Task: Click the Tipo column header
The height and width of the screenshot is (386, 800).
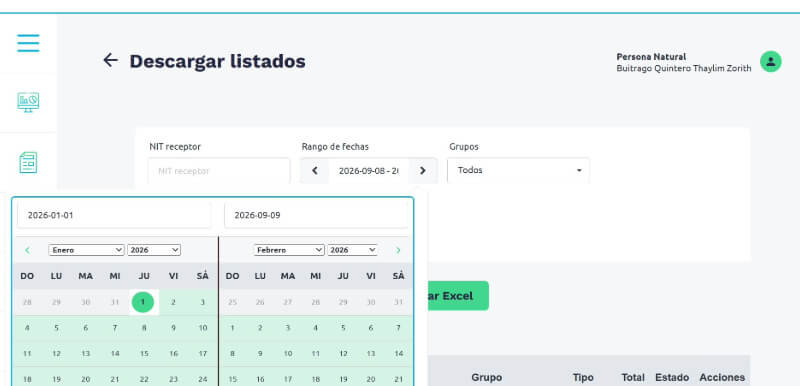Action: click(x=583, y=378)
